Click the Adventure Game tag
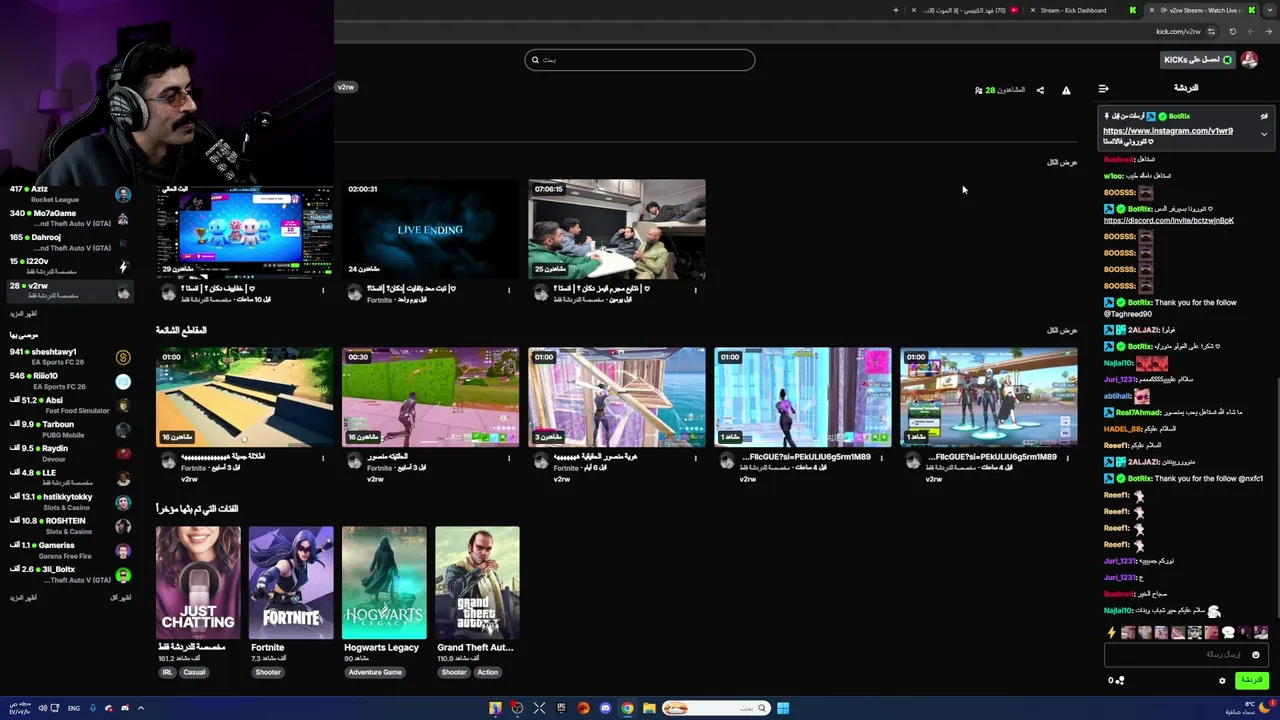 click(x=375, y=672)
